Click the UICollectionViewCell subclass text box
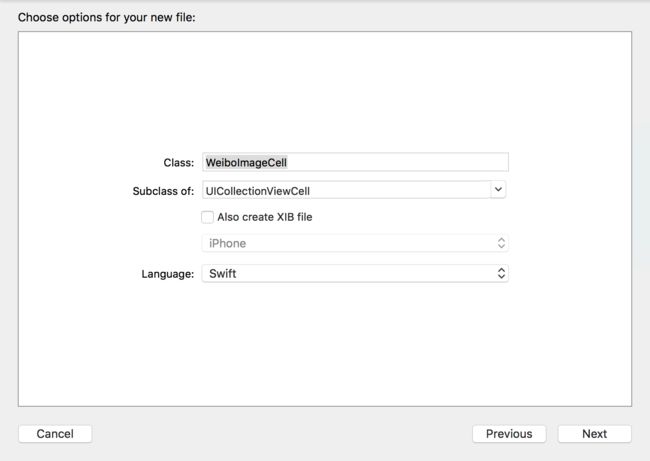 pyautogui.click(x=347, y=190)
